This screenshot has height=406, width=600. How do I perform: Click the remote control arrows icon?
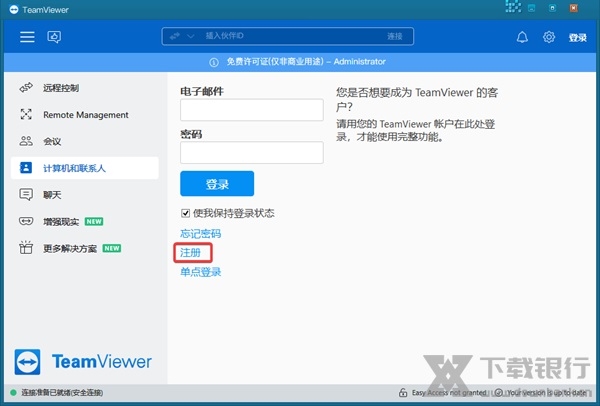pos(26,88)
